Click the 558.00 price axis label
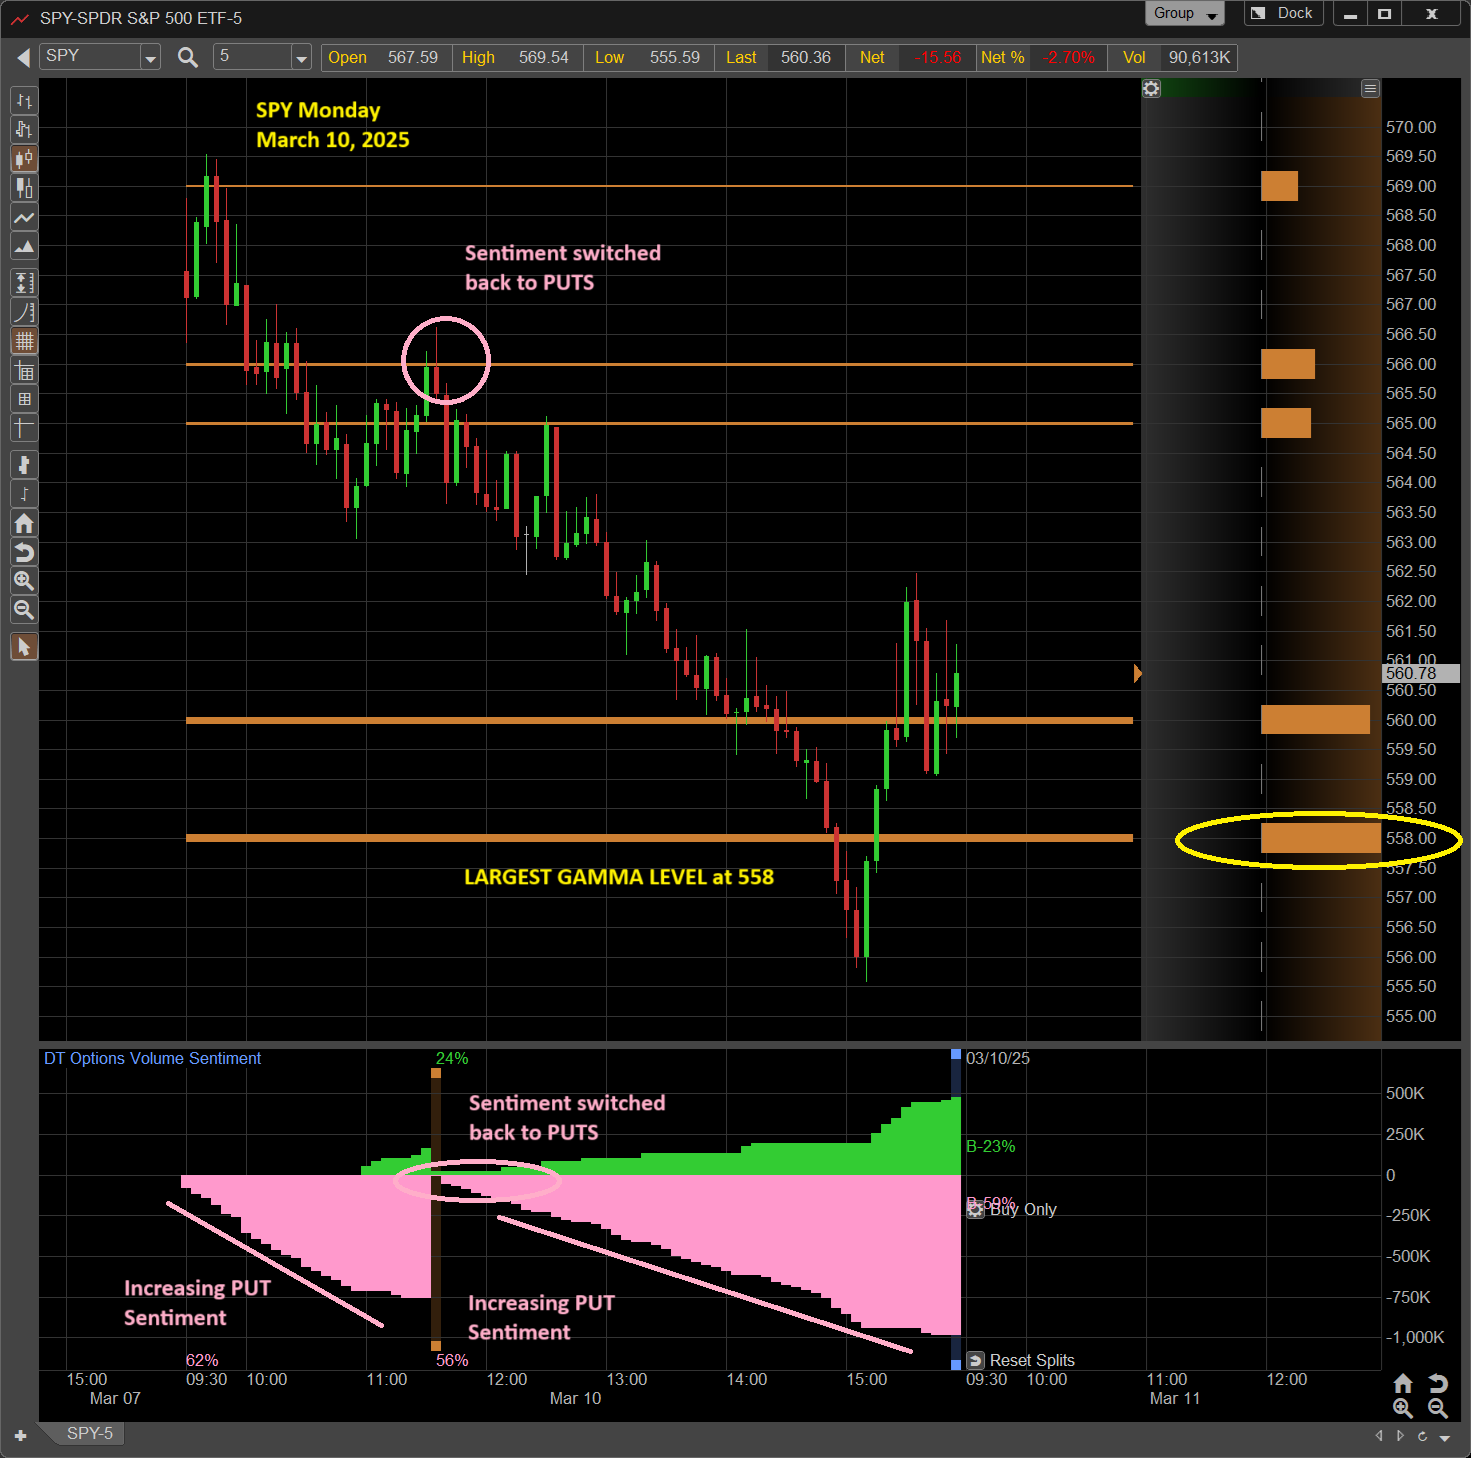The width and height of the screenshot is (1471, 1458). point(1411,838)
